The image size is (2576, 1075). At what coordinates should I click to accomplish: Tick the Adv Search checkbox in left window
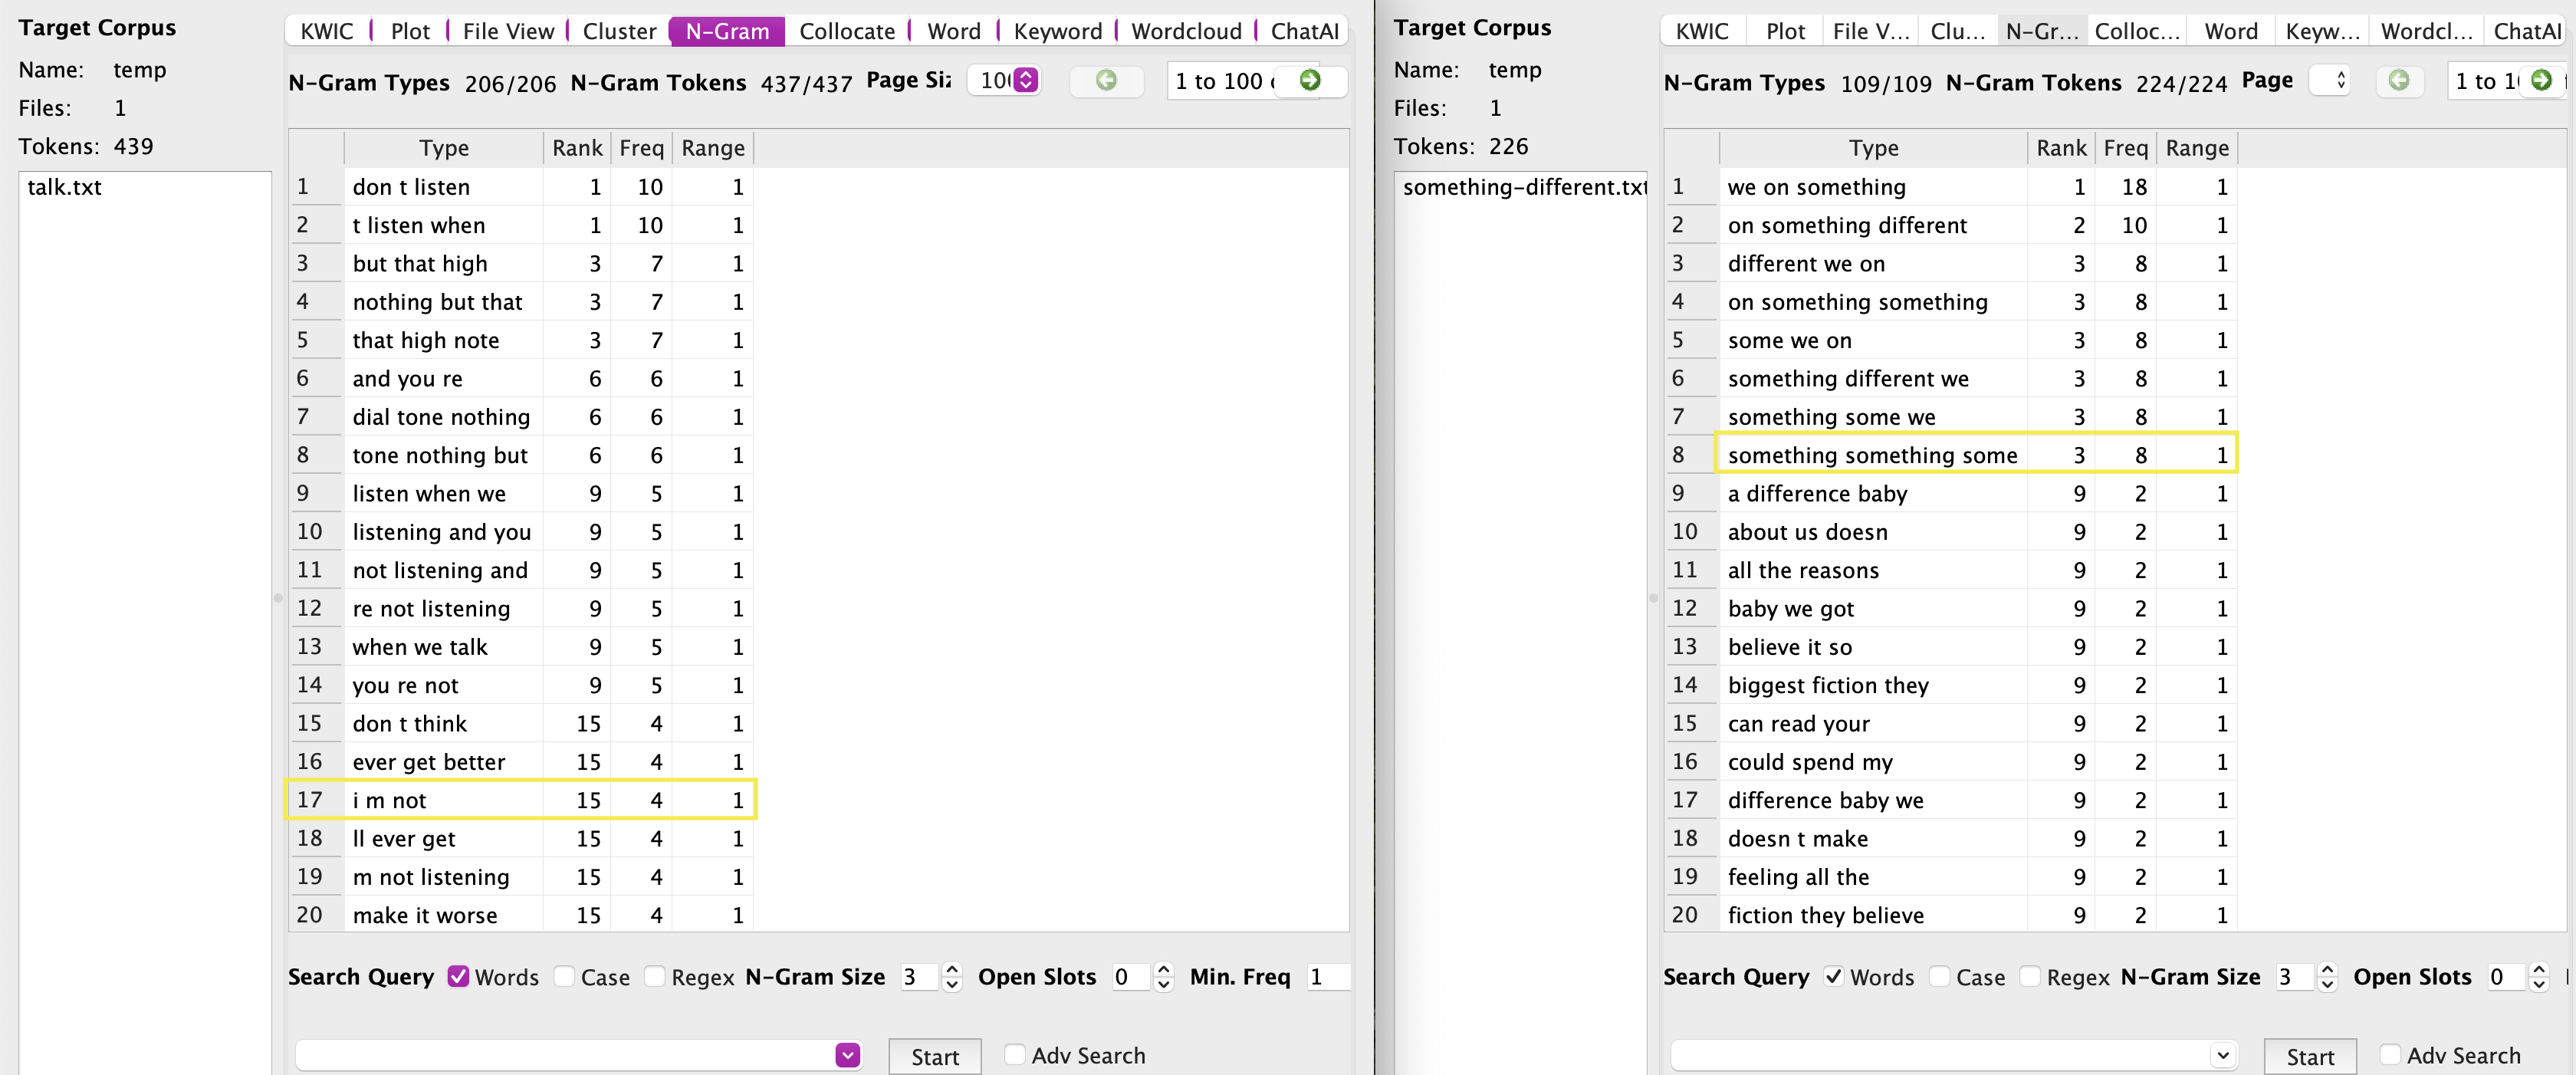1014,1054
